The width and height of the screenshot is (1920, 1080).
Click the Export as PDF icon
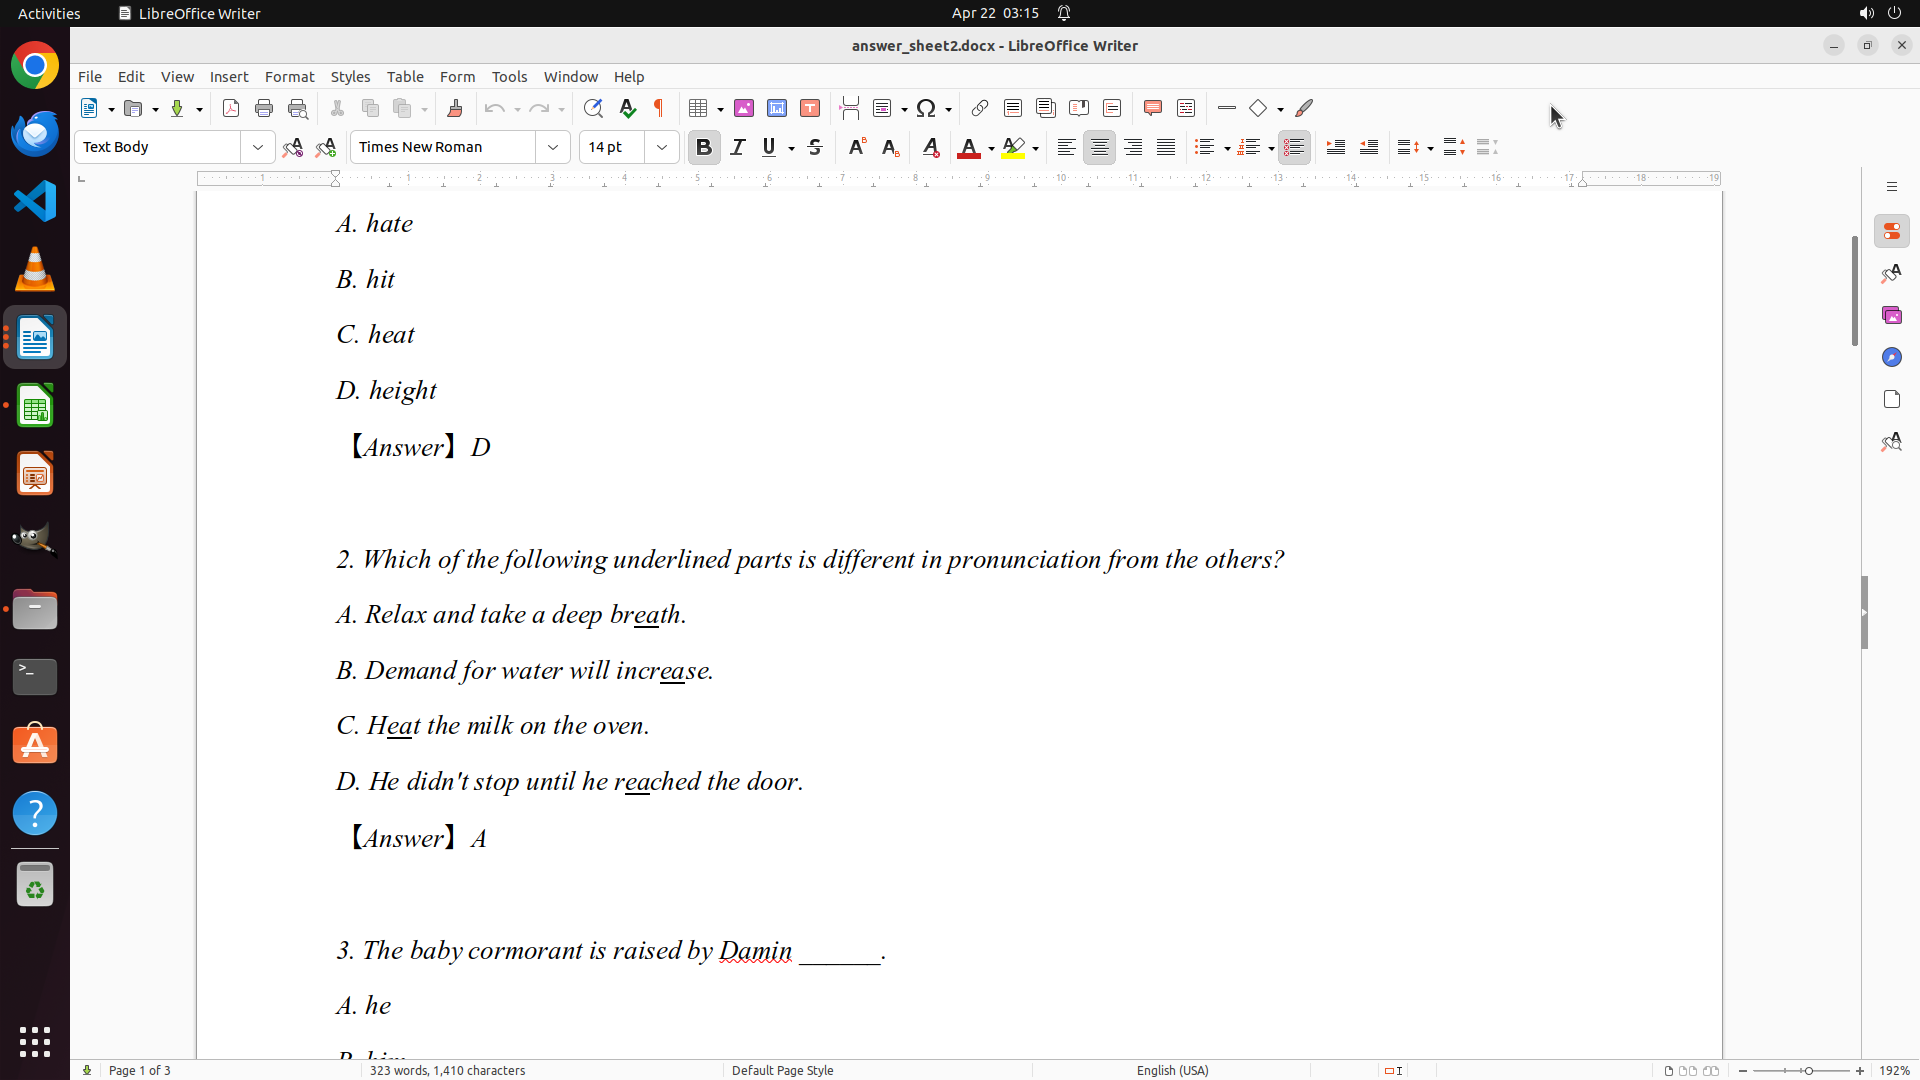[x=231, y=108]
